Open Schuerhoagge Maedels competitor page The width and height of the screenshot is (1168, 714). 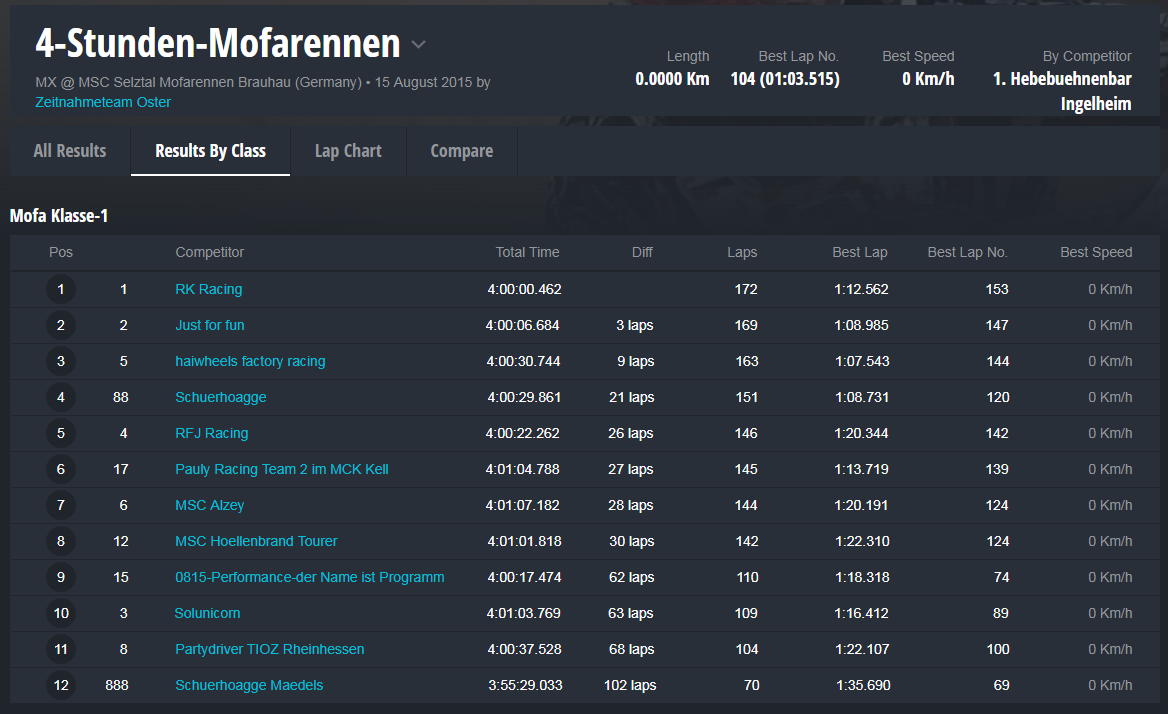pyautogui.click(x=249, y=685)
